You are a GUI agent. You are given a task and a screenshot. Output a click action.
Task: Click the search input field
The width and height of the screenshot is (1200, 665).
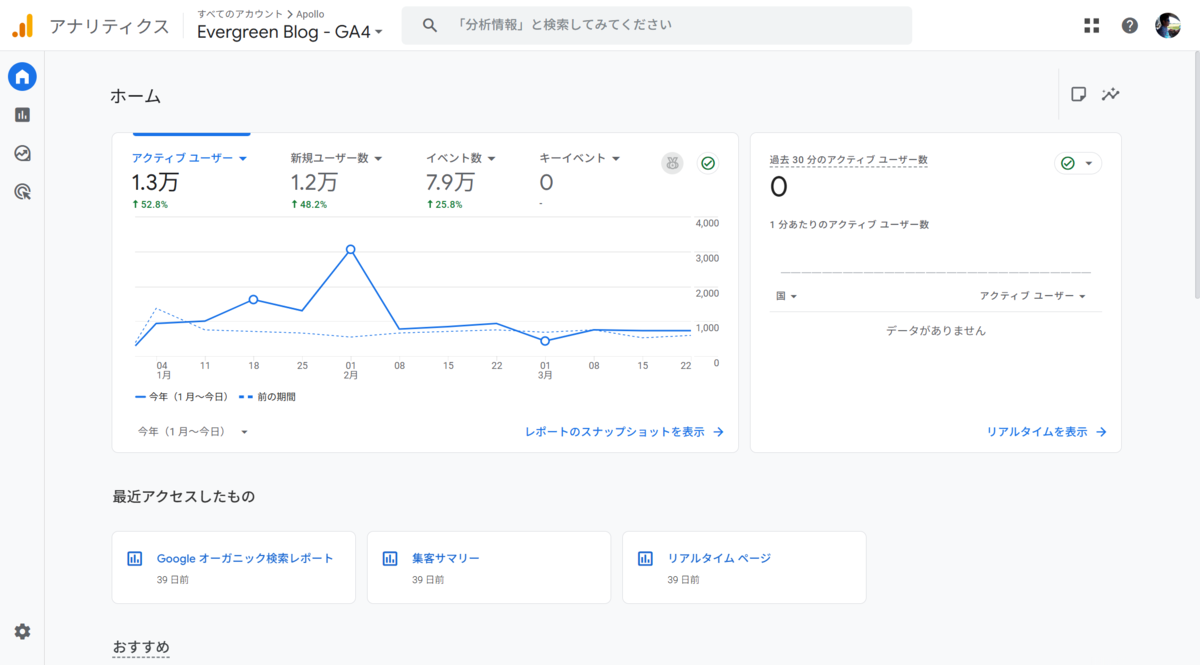click(x=656, y=25)
